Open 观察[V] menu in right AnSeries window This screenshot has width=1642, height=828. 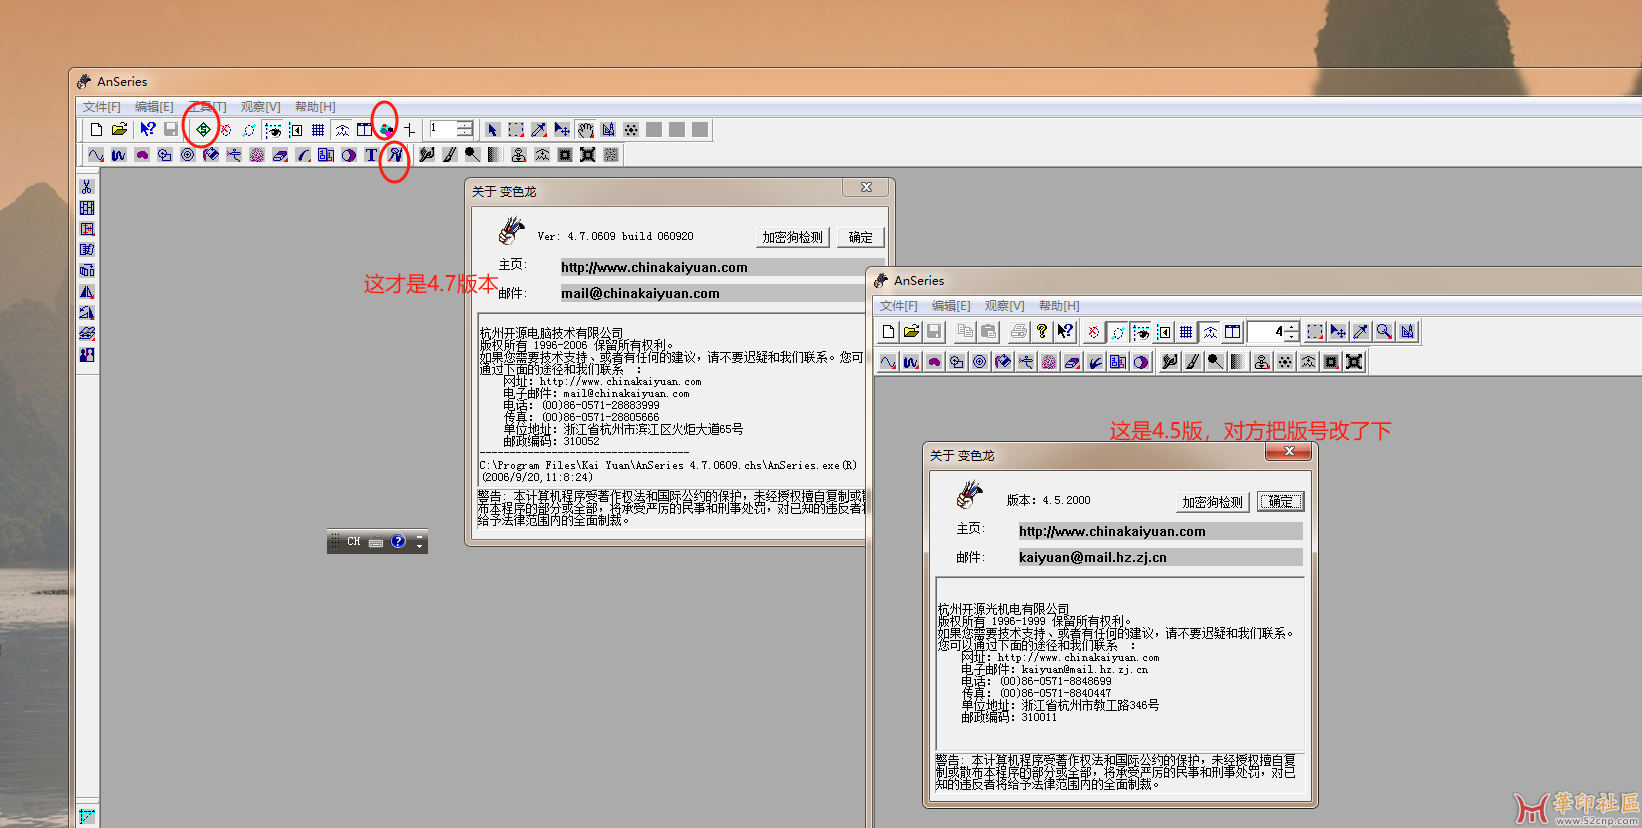pos(1005,306)
